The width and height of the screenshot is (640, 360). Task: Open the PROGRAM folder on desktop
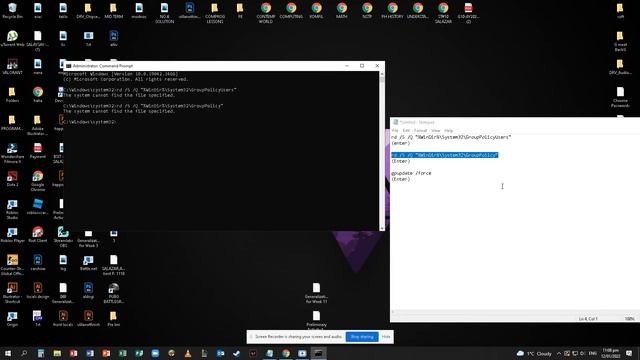pos(12,122)
